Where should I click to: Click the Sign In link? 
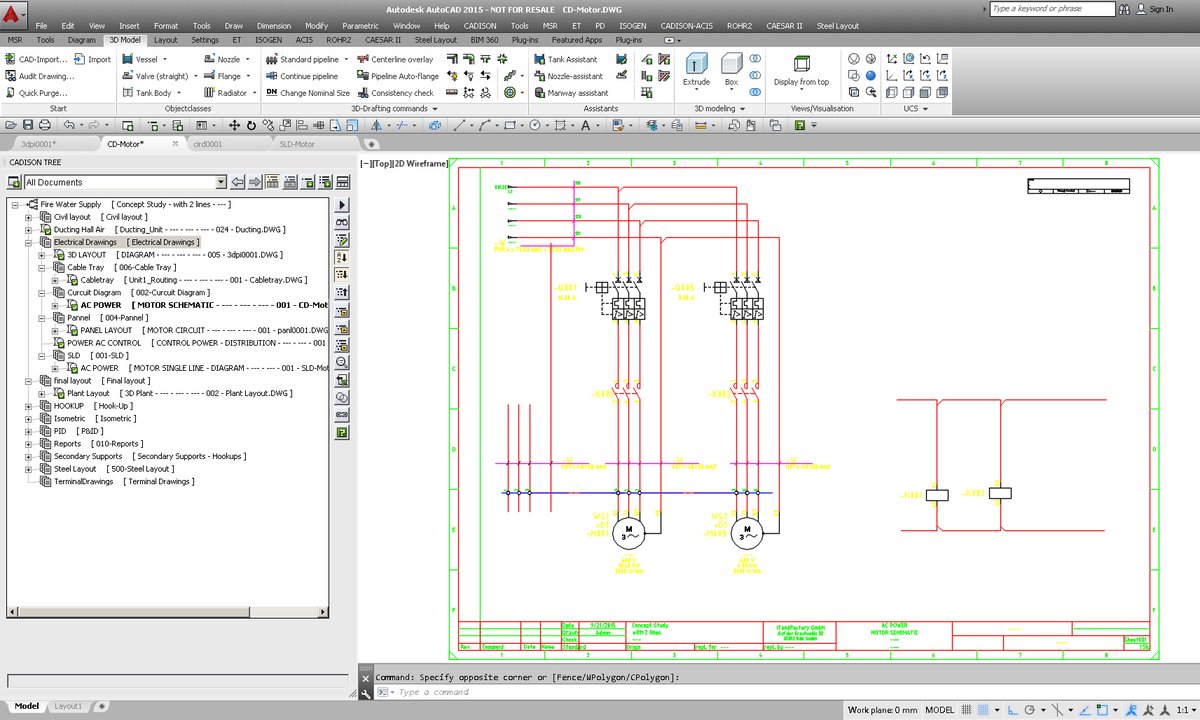tap(1160, 8)
